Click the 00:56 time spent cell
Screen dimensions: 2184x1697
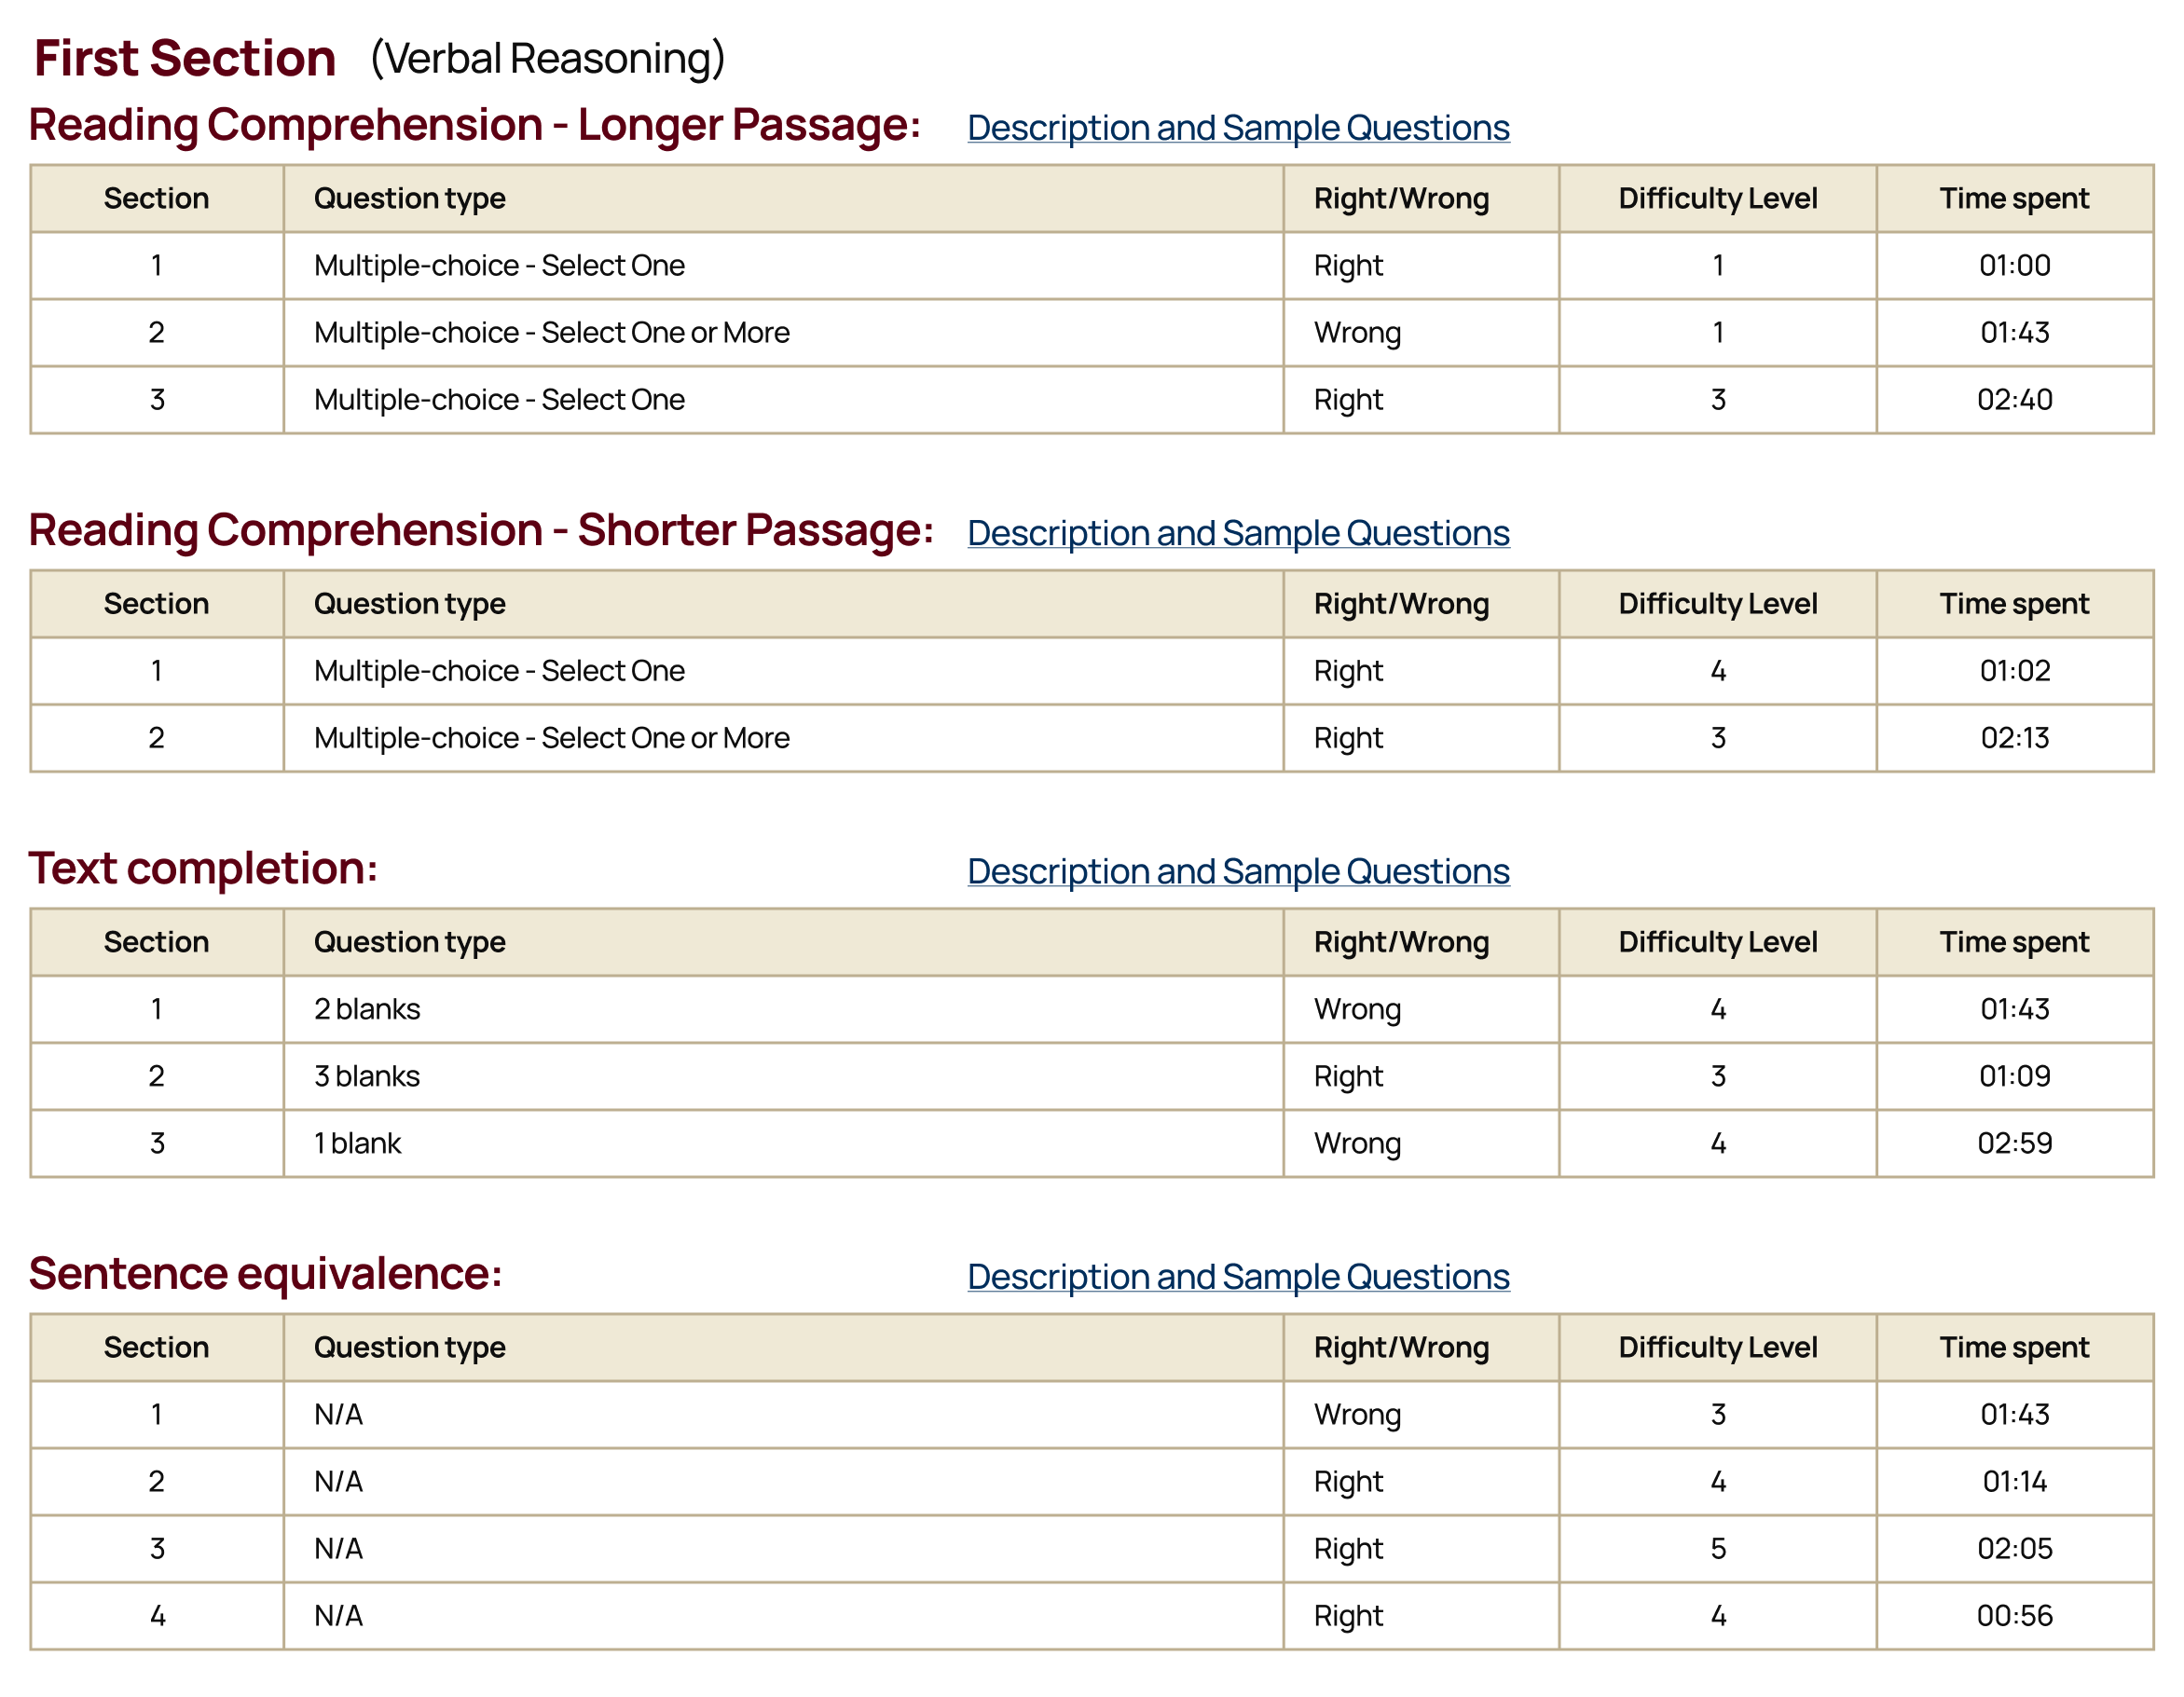(2014, 1616)
